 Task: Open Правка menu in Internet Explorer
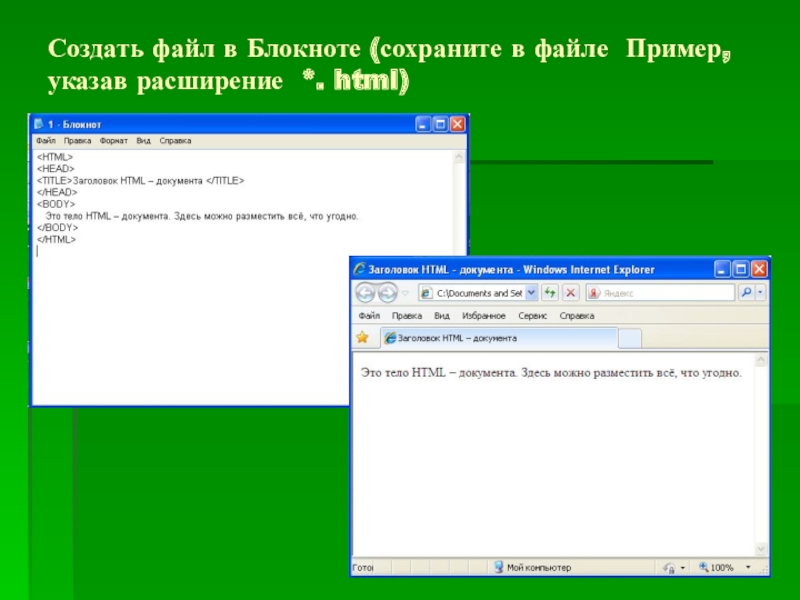(407, 315)
